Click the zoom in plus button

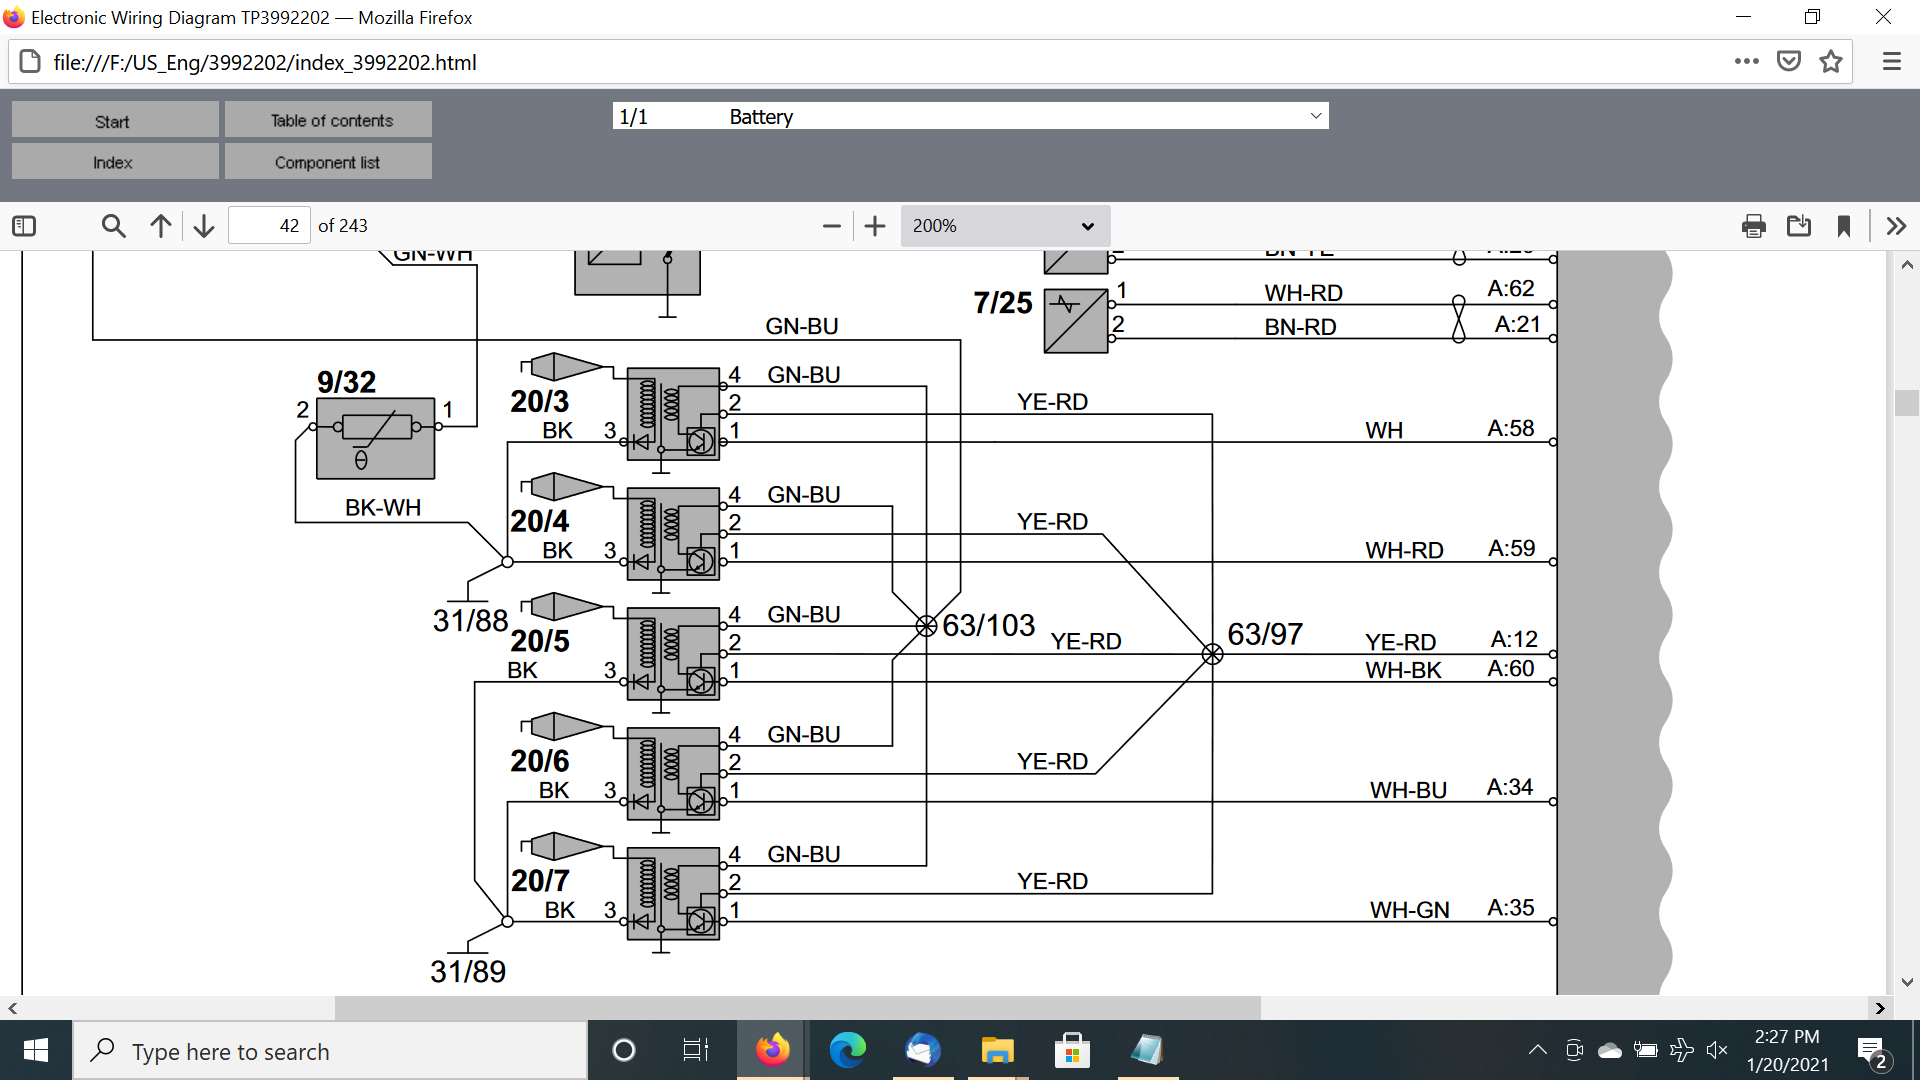pos(875,226)
